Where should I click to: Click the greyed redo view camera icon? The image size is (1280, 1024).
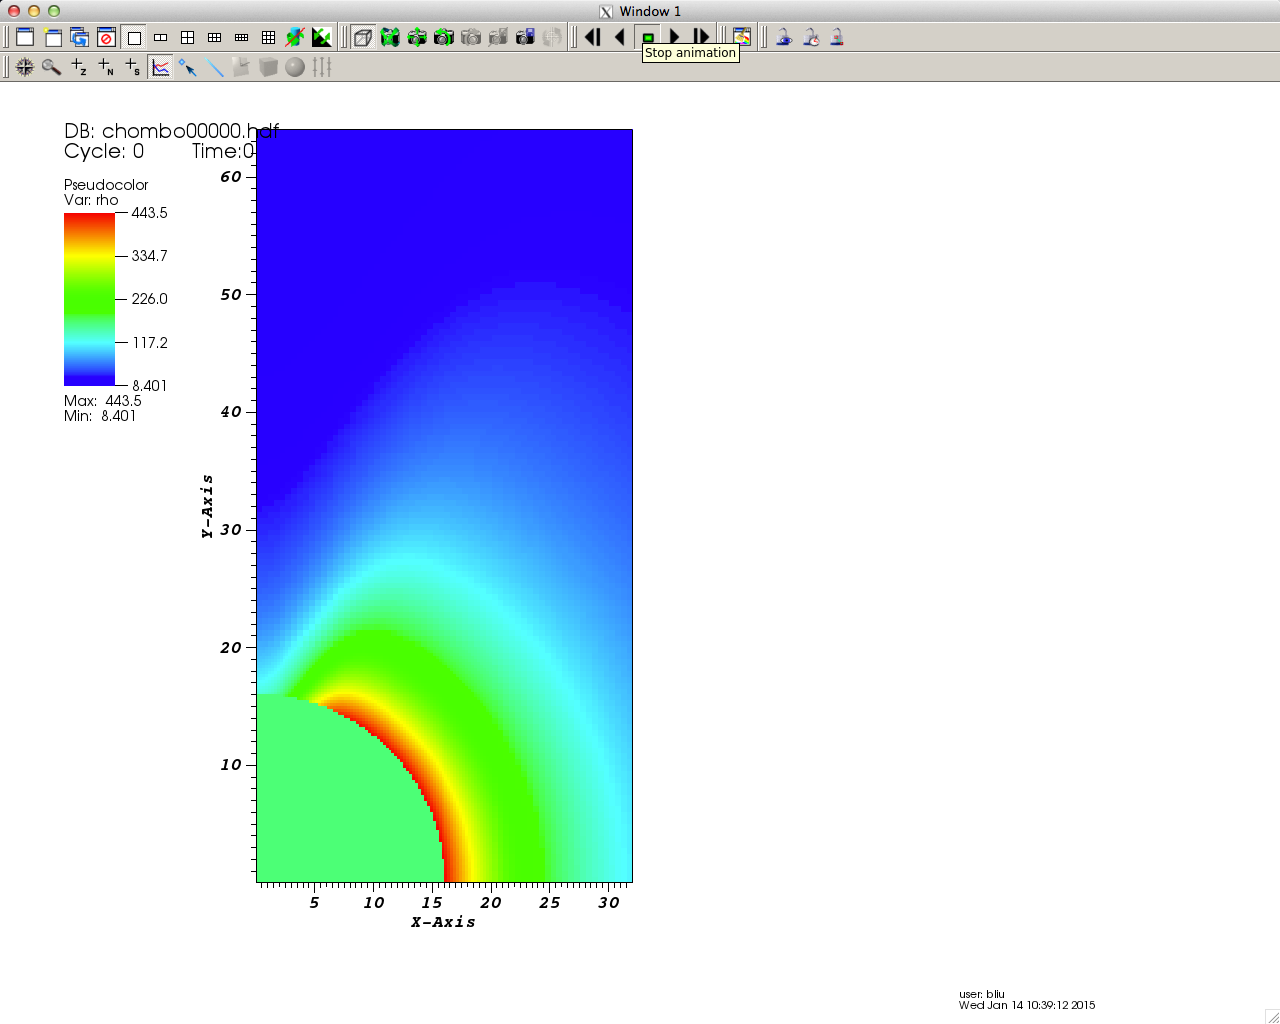point(471,37)
